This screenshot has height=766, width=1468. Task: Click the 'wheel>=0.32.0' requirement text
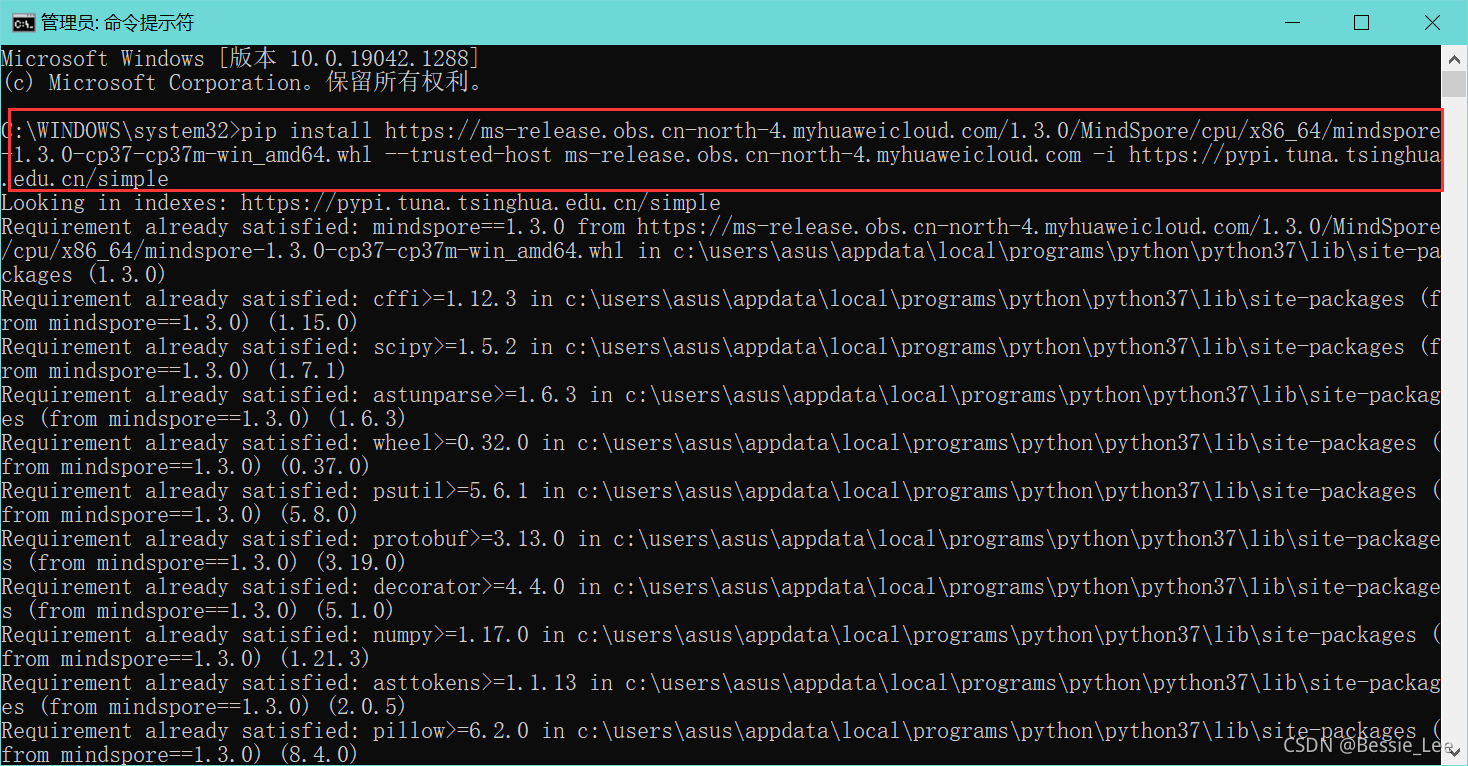pyautogui.click(x=451, y=442)
